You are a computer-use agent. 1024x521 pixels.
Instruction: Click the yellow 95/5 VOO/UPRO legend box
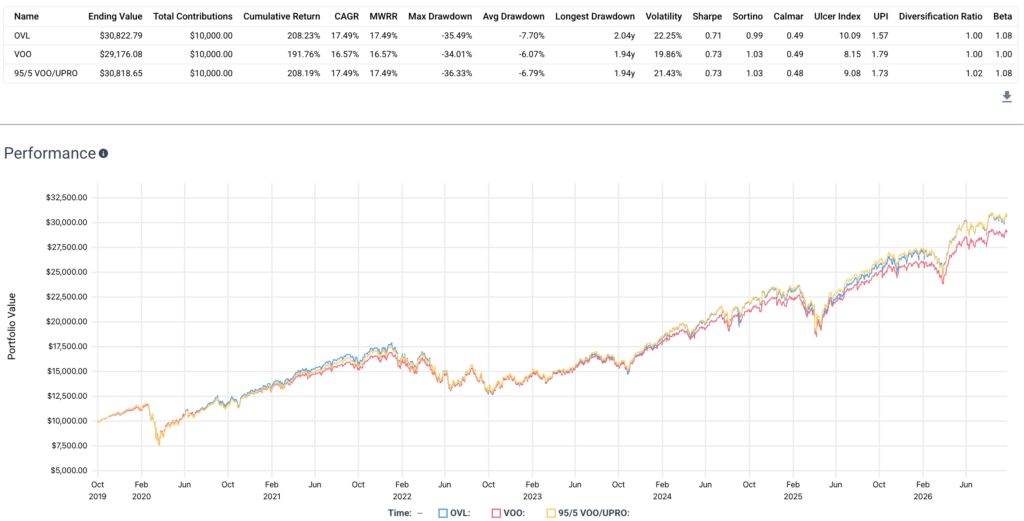[551, 513]
